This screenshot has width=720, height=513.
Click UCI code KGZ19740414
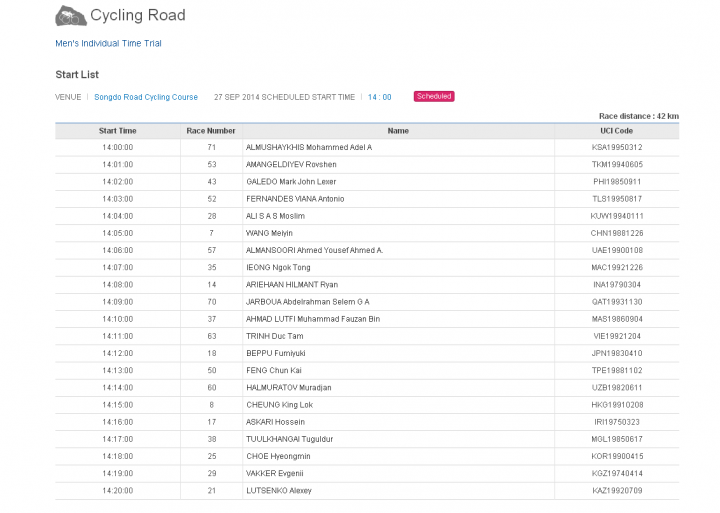pos(617,474)
